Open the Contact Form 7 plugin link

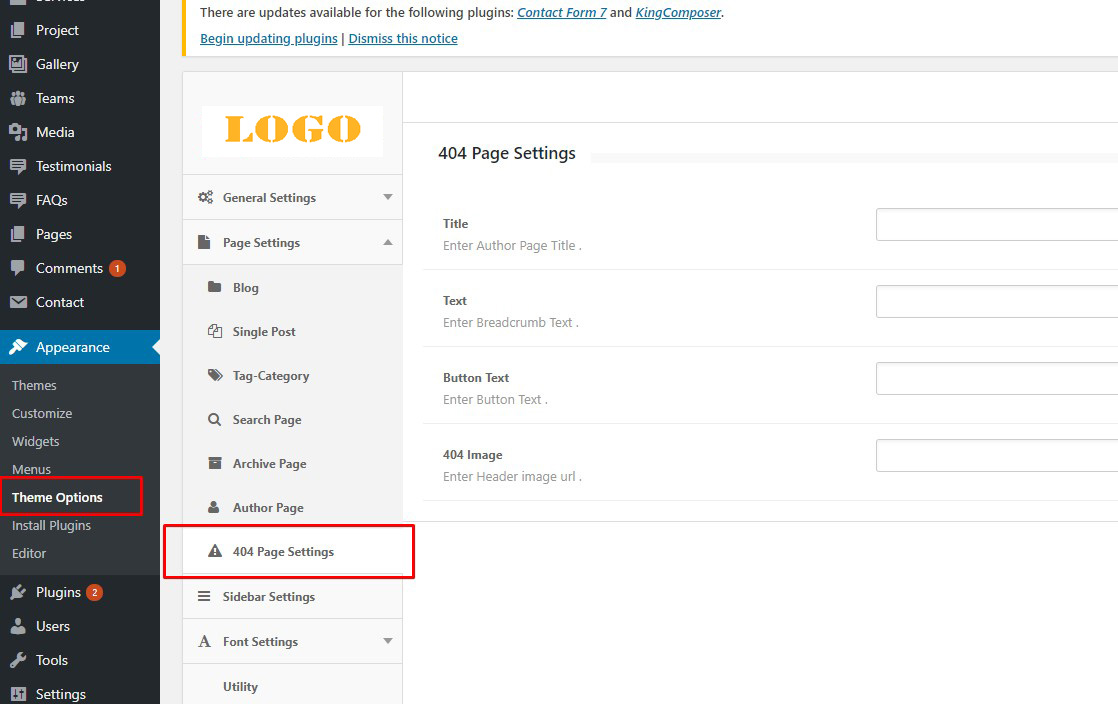(x=561, y=13)
